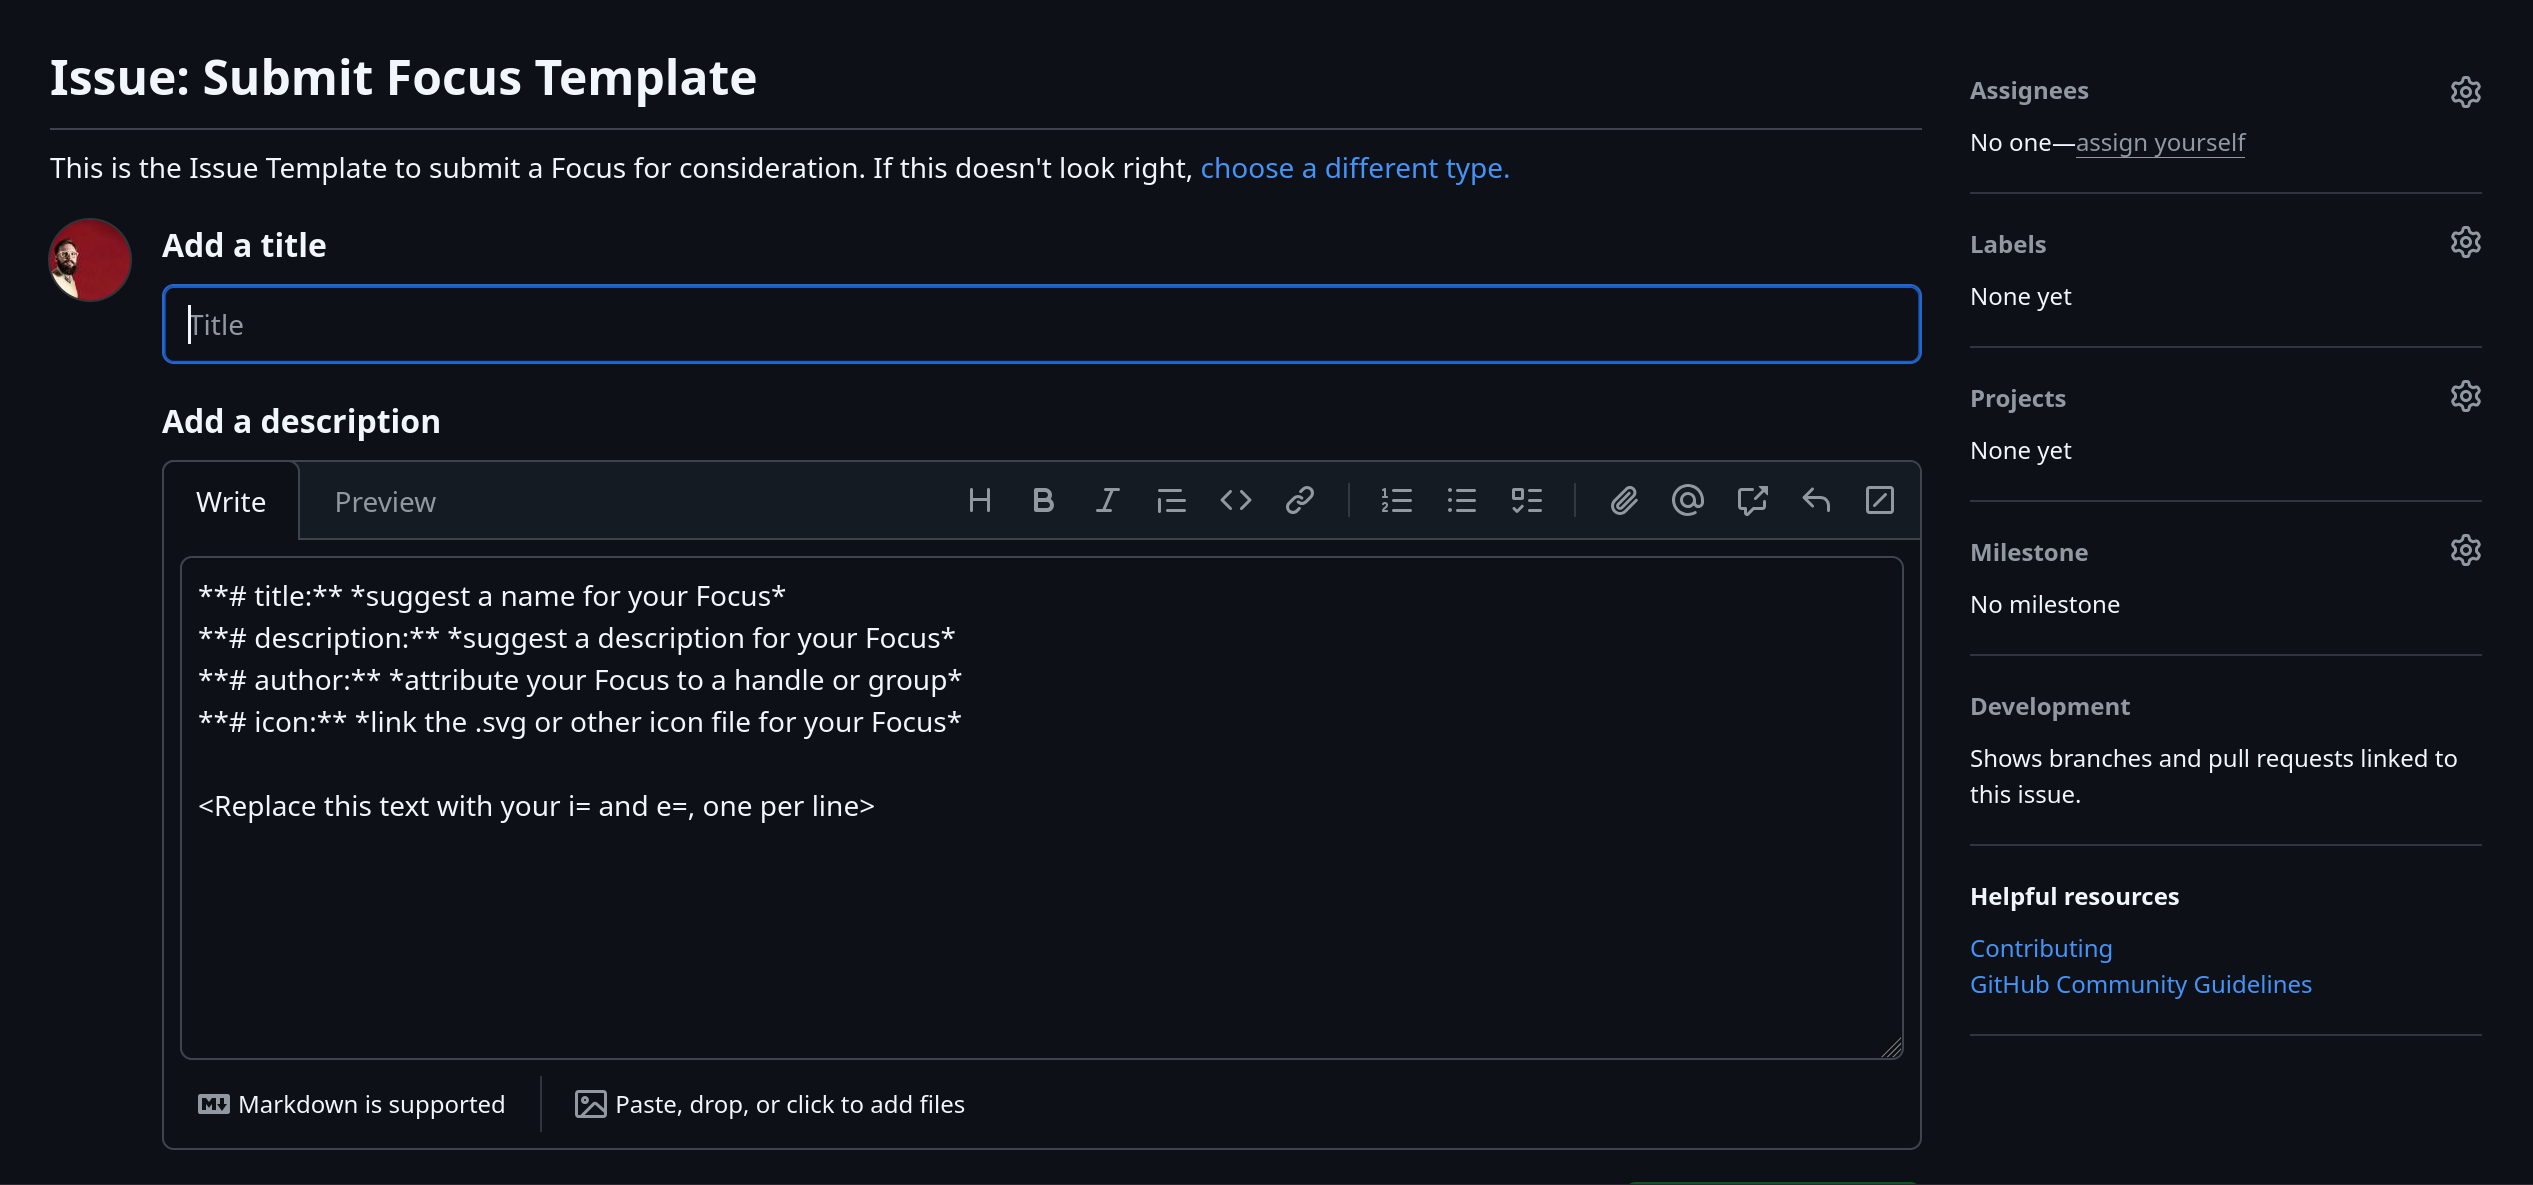This screenshot has width=2533, height=1185.
Task: Click the ordered list icon
Action: (x=1394, y=500)
